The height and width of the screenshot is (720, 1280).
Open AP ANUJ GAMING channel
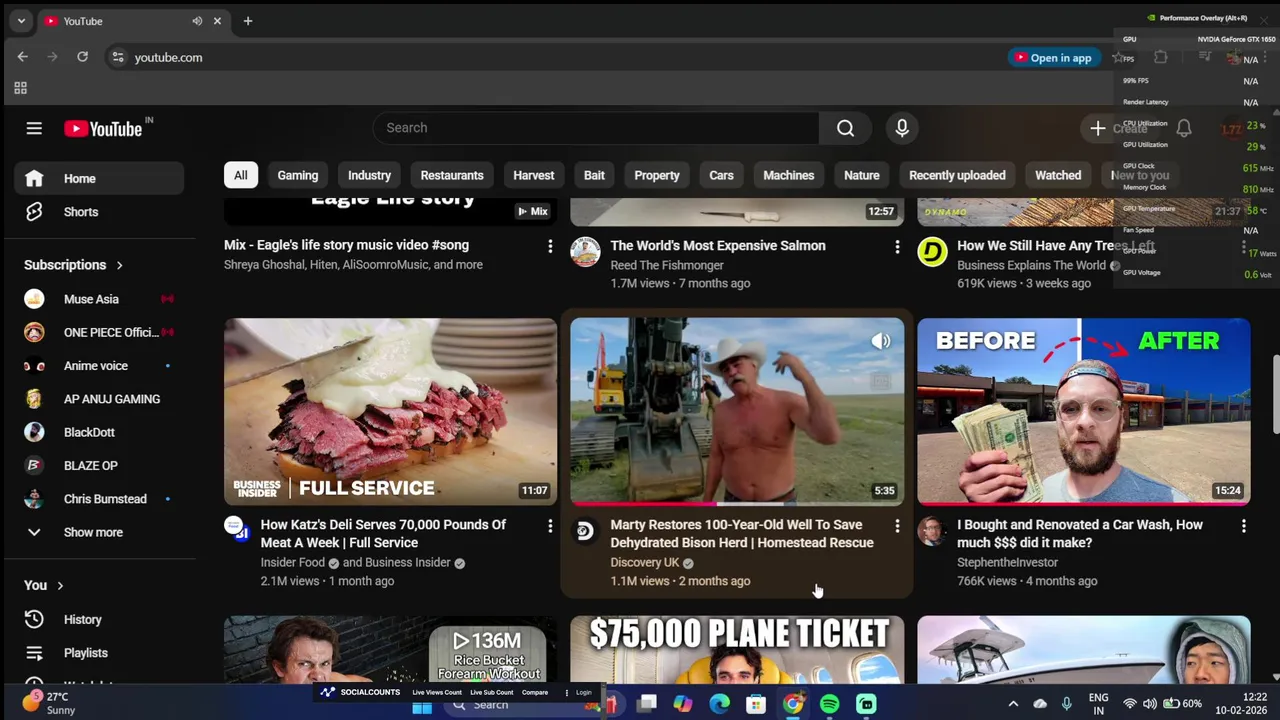coord(99,399)
